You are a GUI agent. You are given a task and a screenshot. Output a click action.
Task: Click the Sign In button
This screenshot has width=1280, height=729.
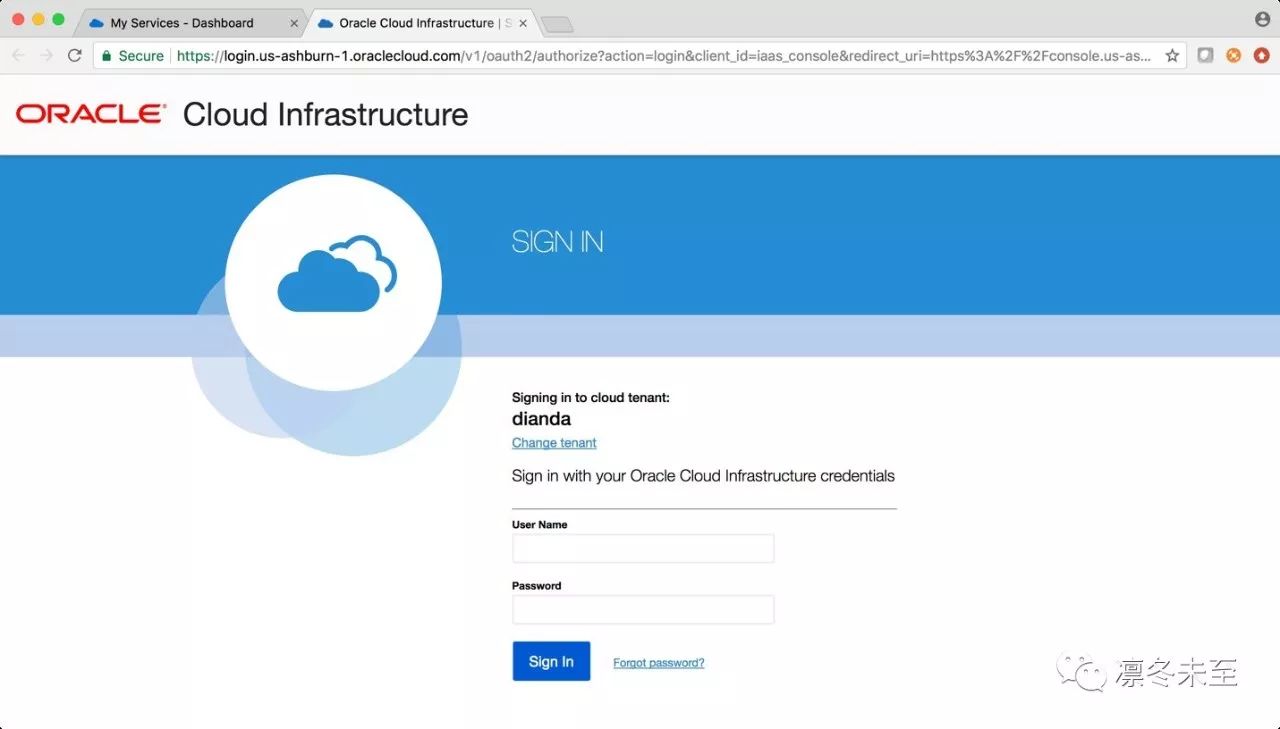point(551,661)
